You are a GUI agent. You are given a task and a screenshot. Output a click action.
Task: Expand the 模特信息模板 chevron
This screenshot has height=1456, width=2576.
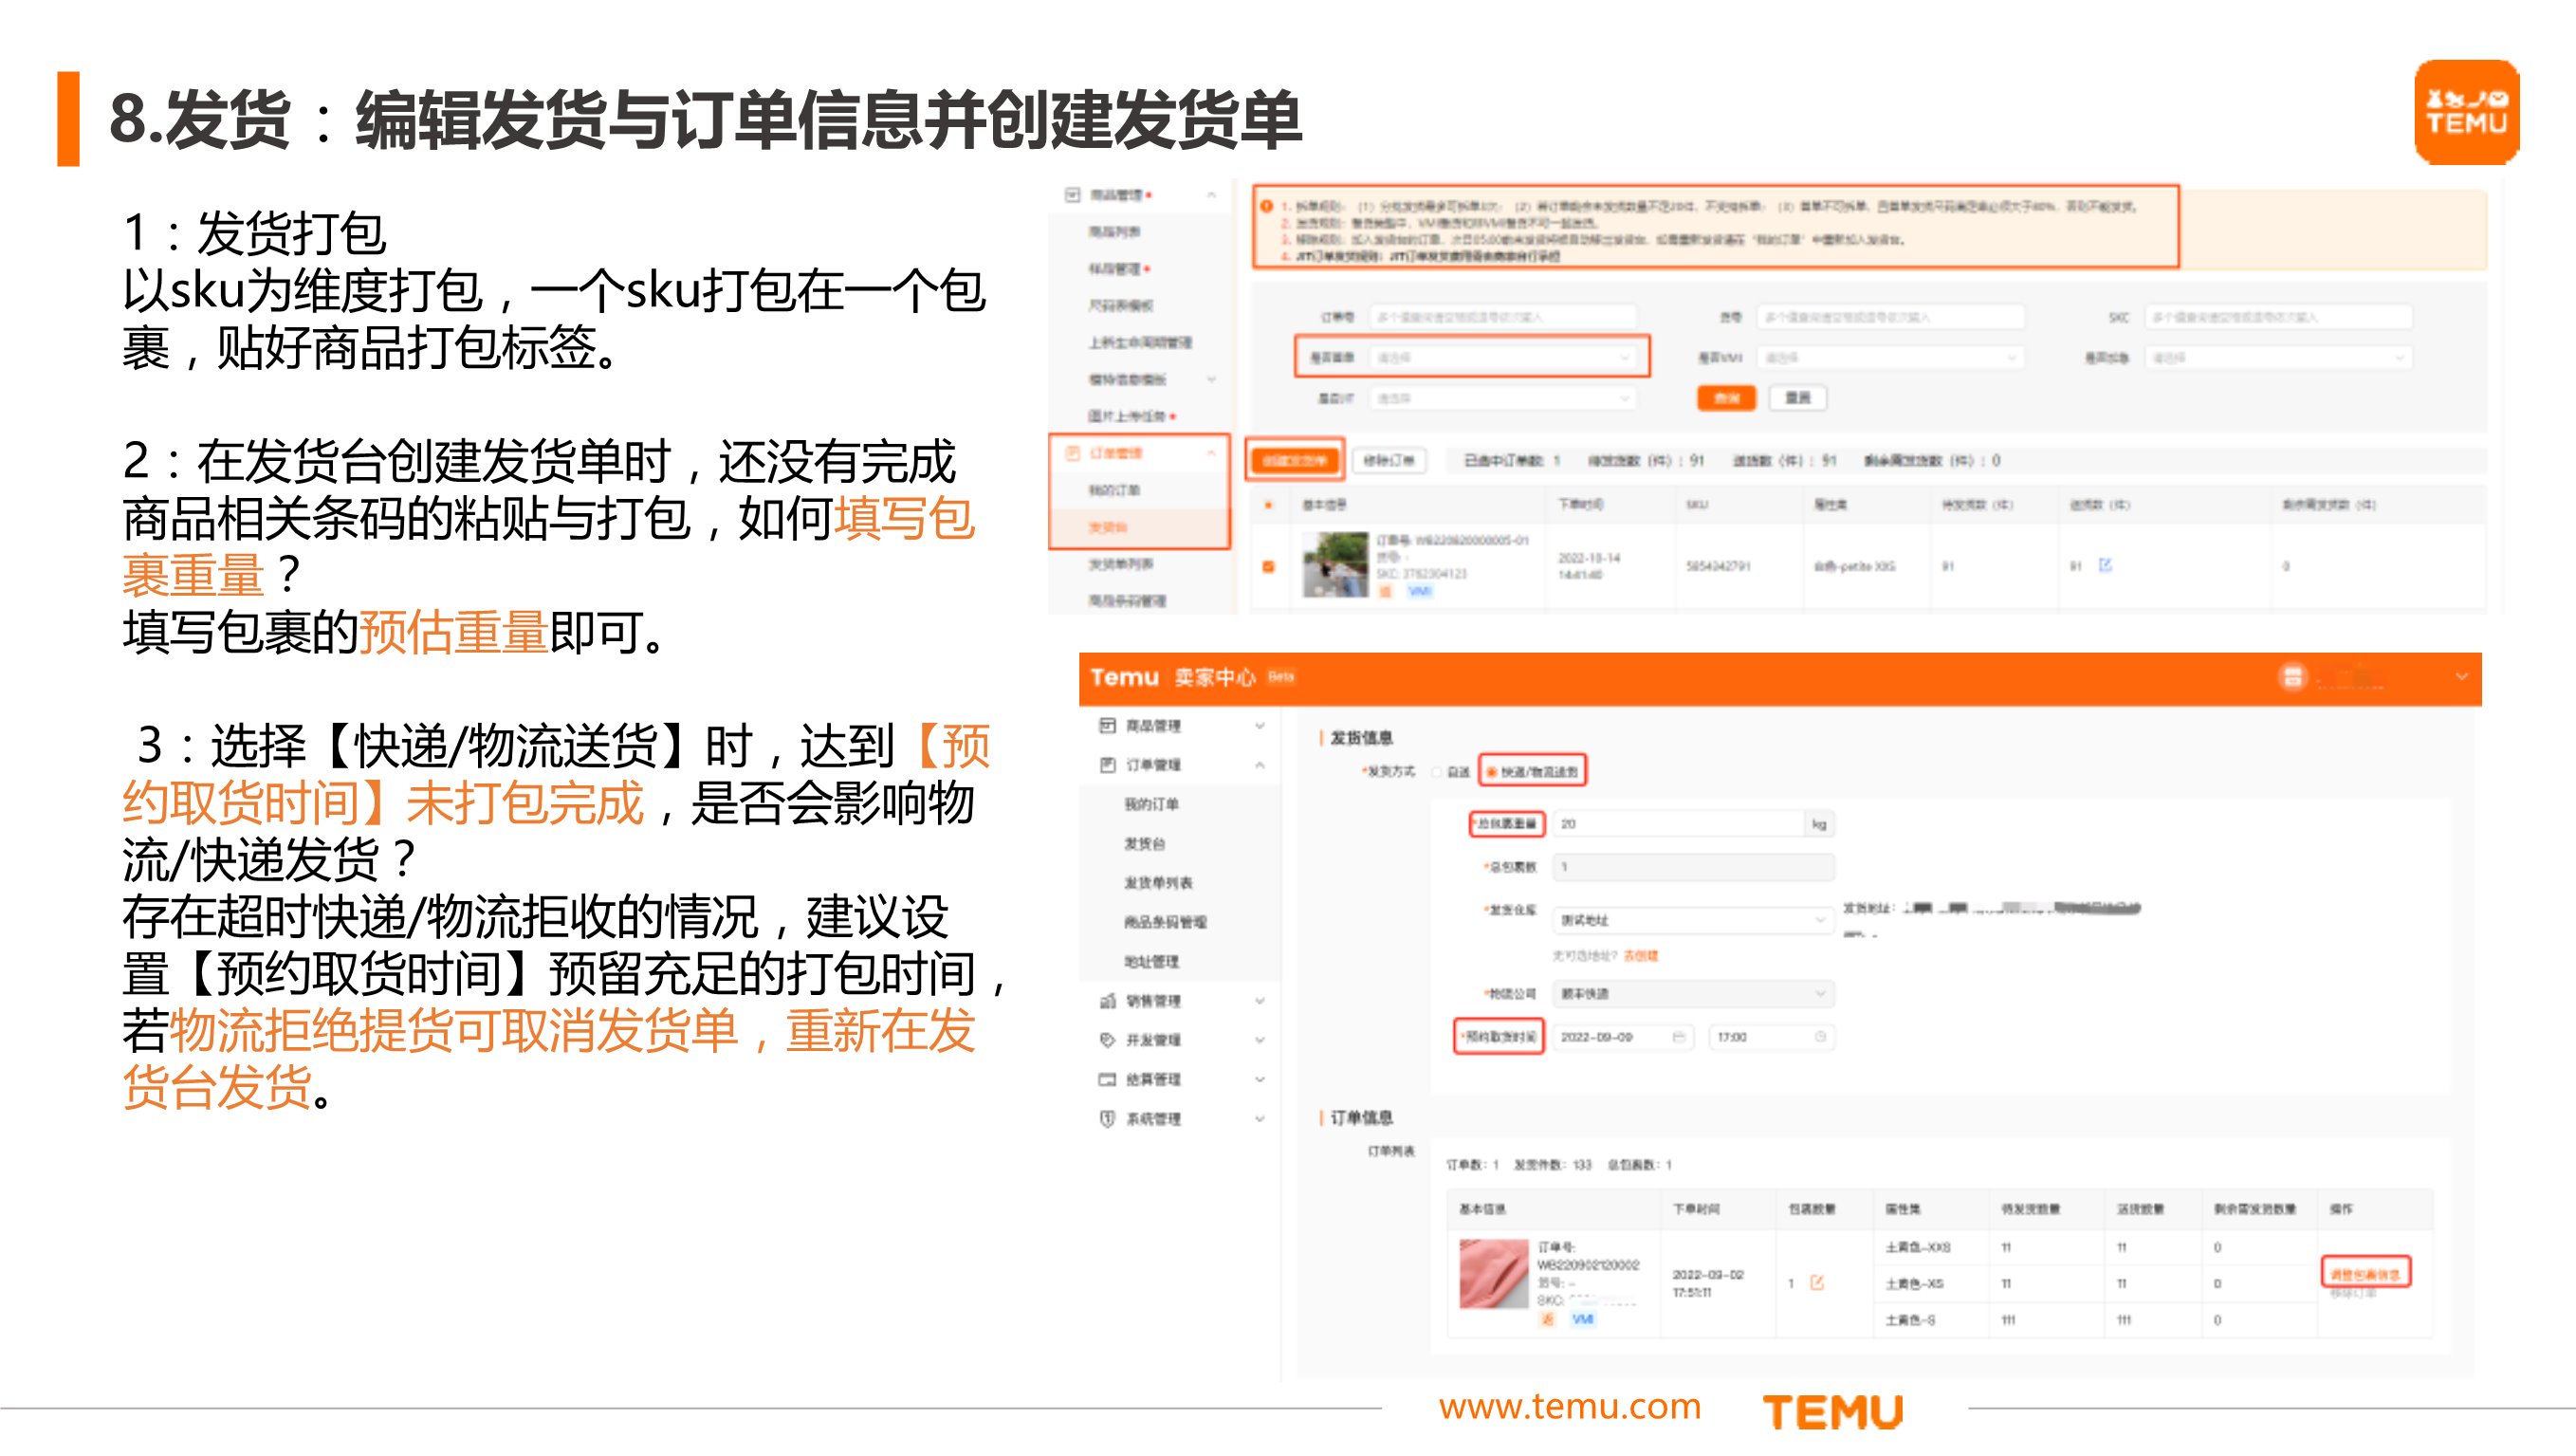coord(1211,380)
